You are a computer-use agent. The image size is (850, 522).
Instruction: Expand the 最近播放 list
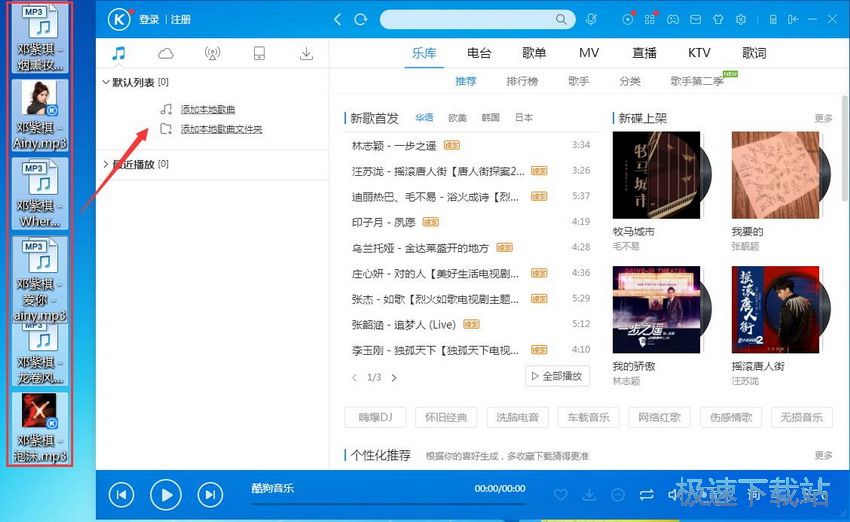106,164
